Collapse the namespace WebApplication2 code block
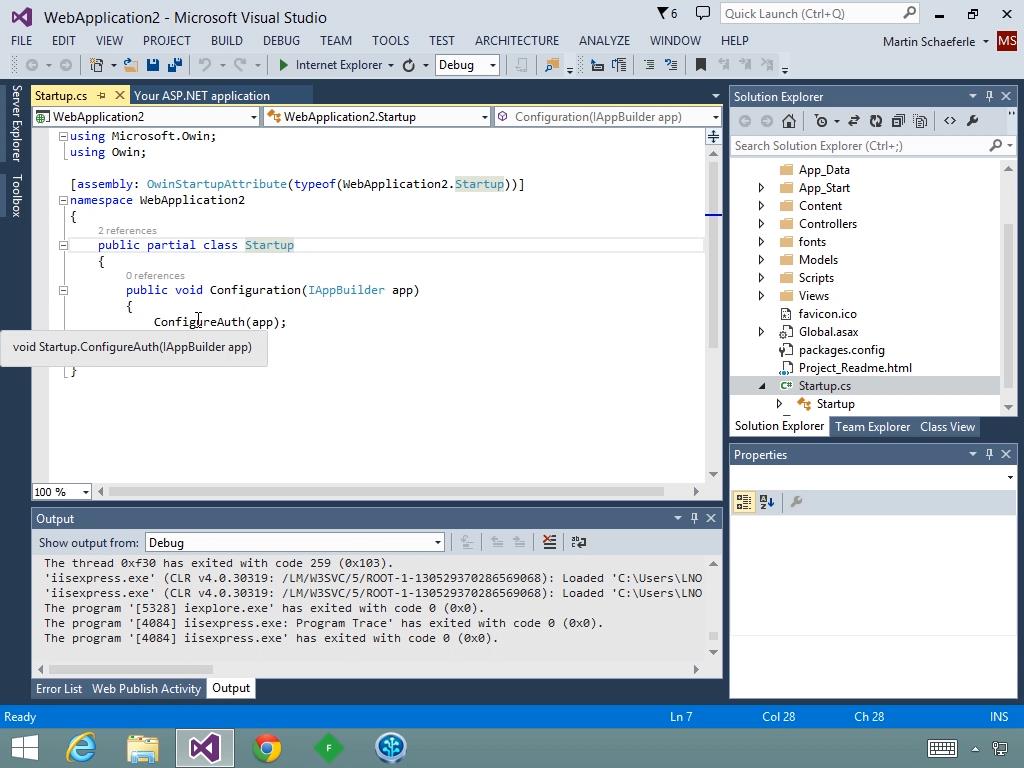Viewport: 1024px width, 768px height. point(63,200)
